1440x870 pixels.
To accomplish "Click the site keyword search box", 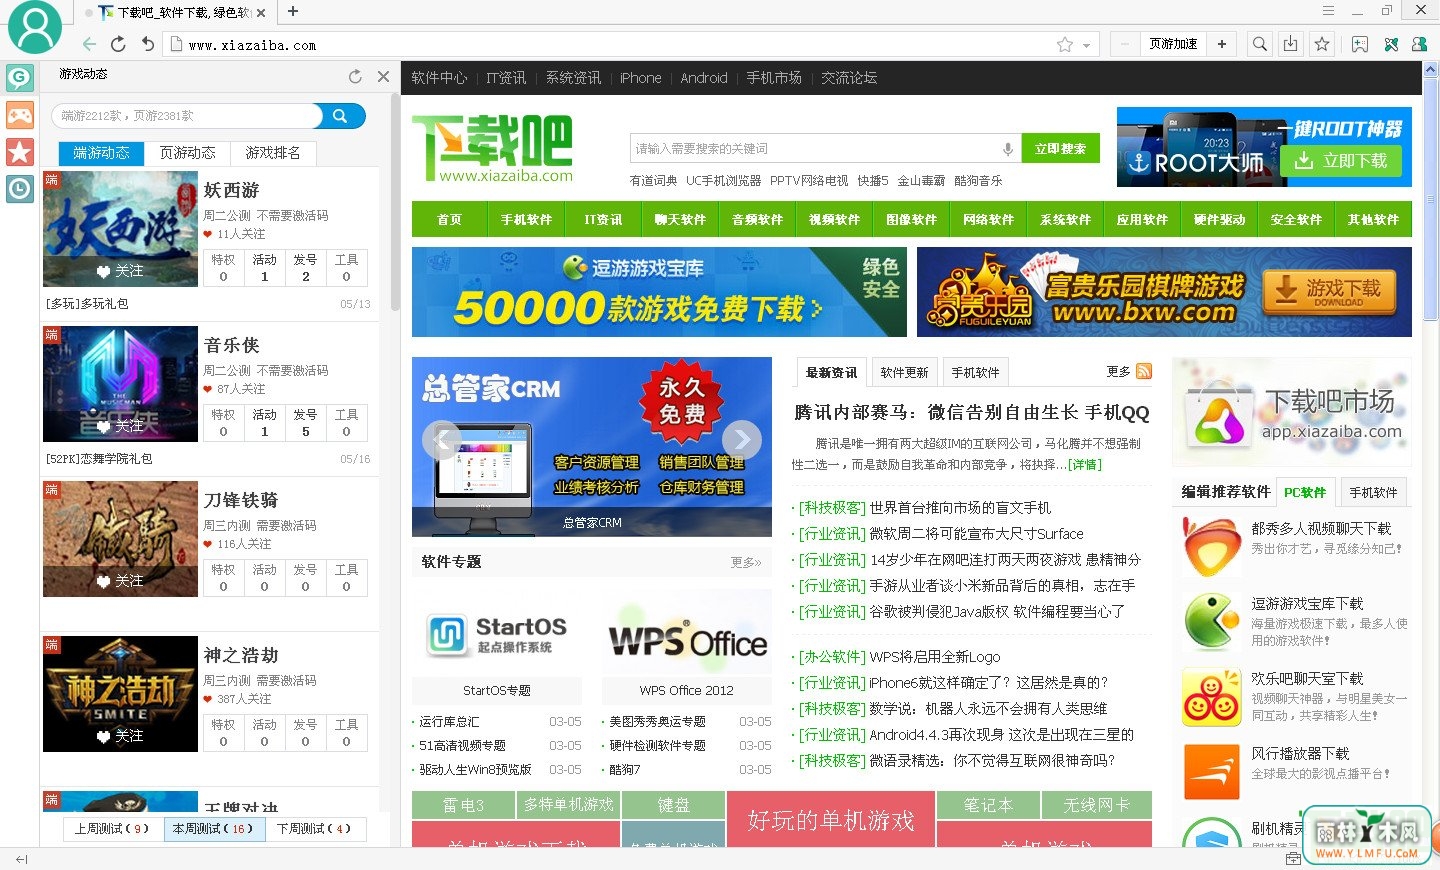I will (813, 149).
